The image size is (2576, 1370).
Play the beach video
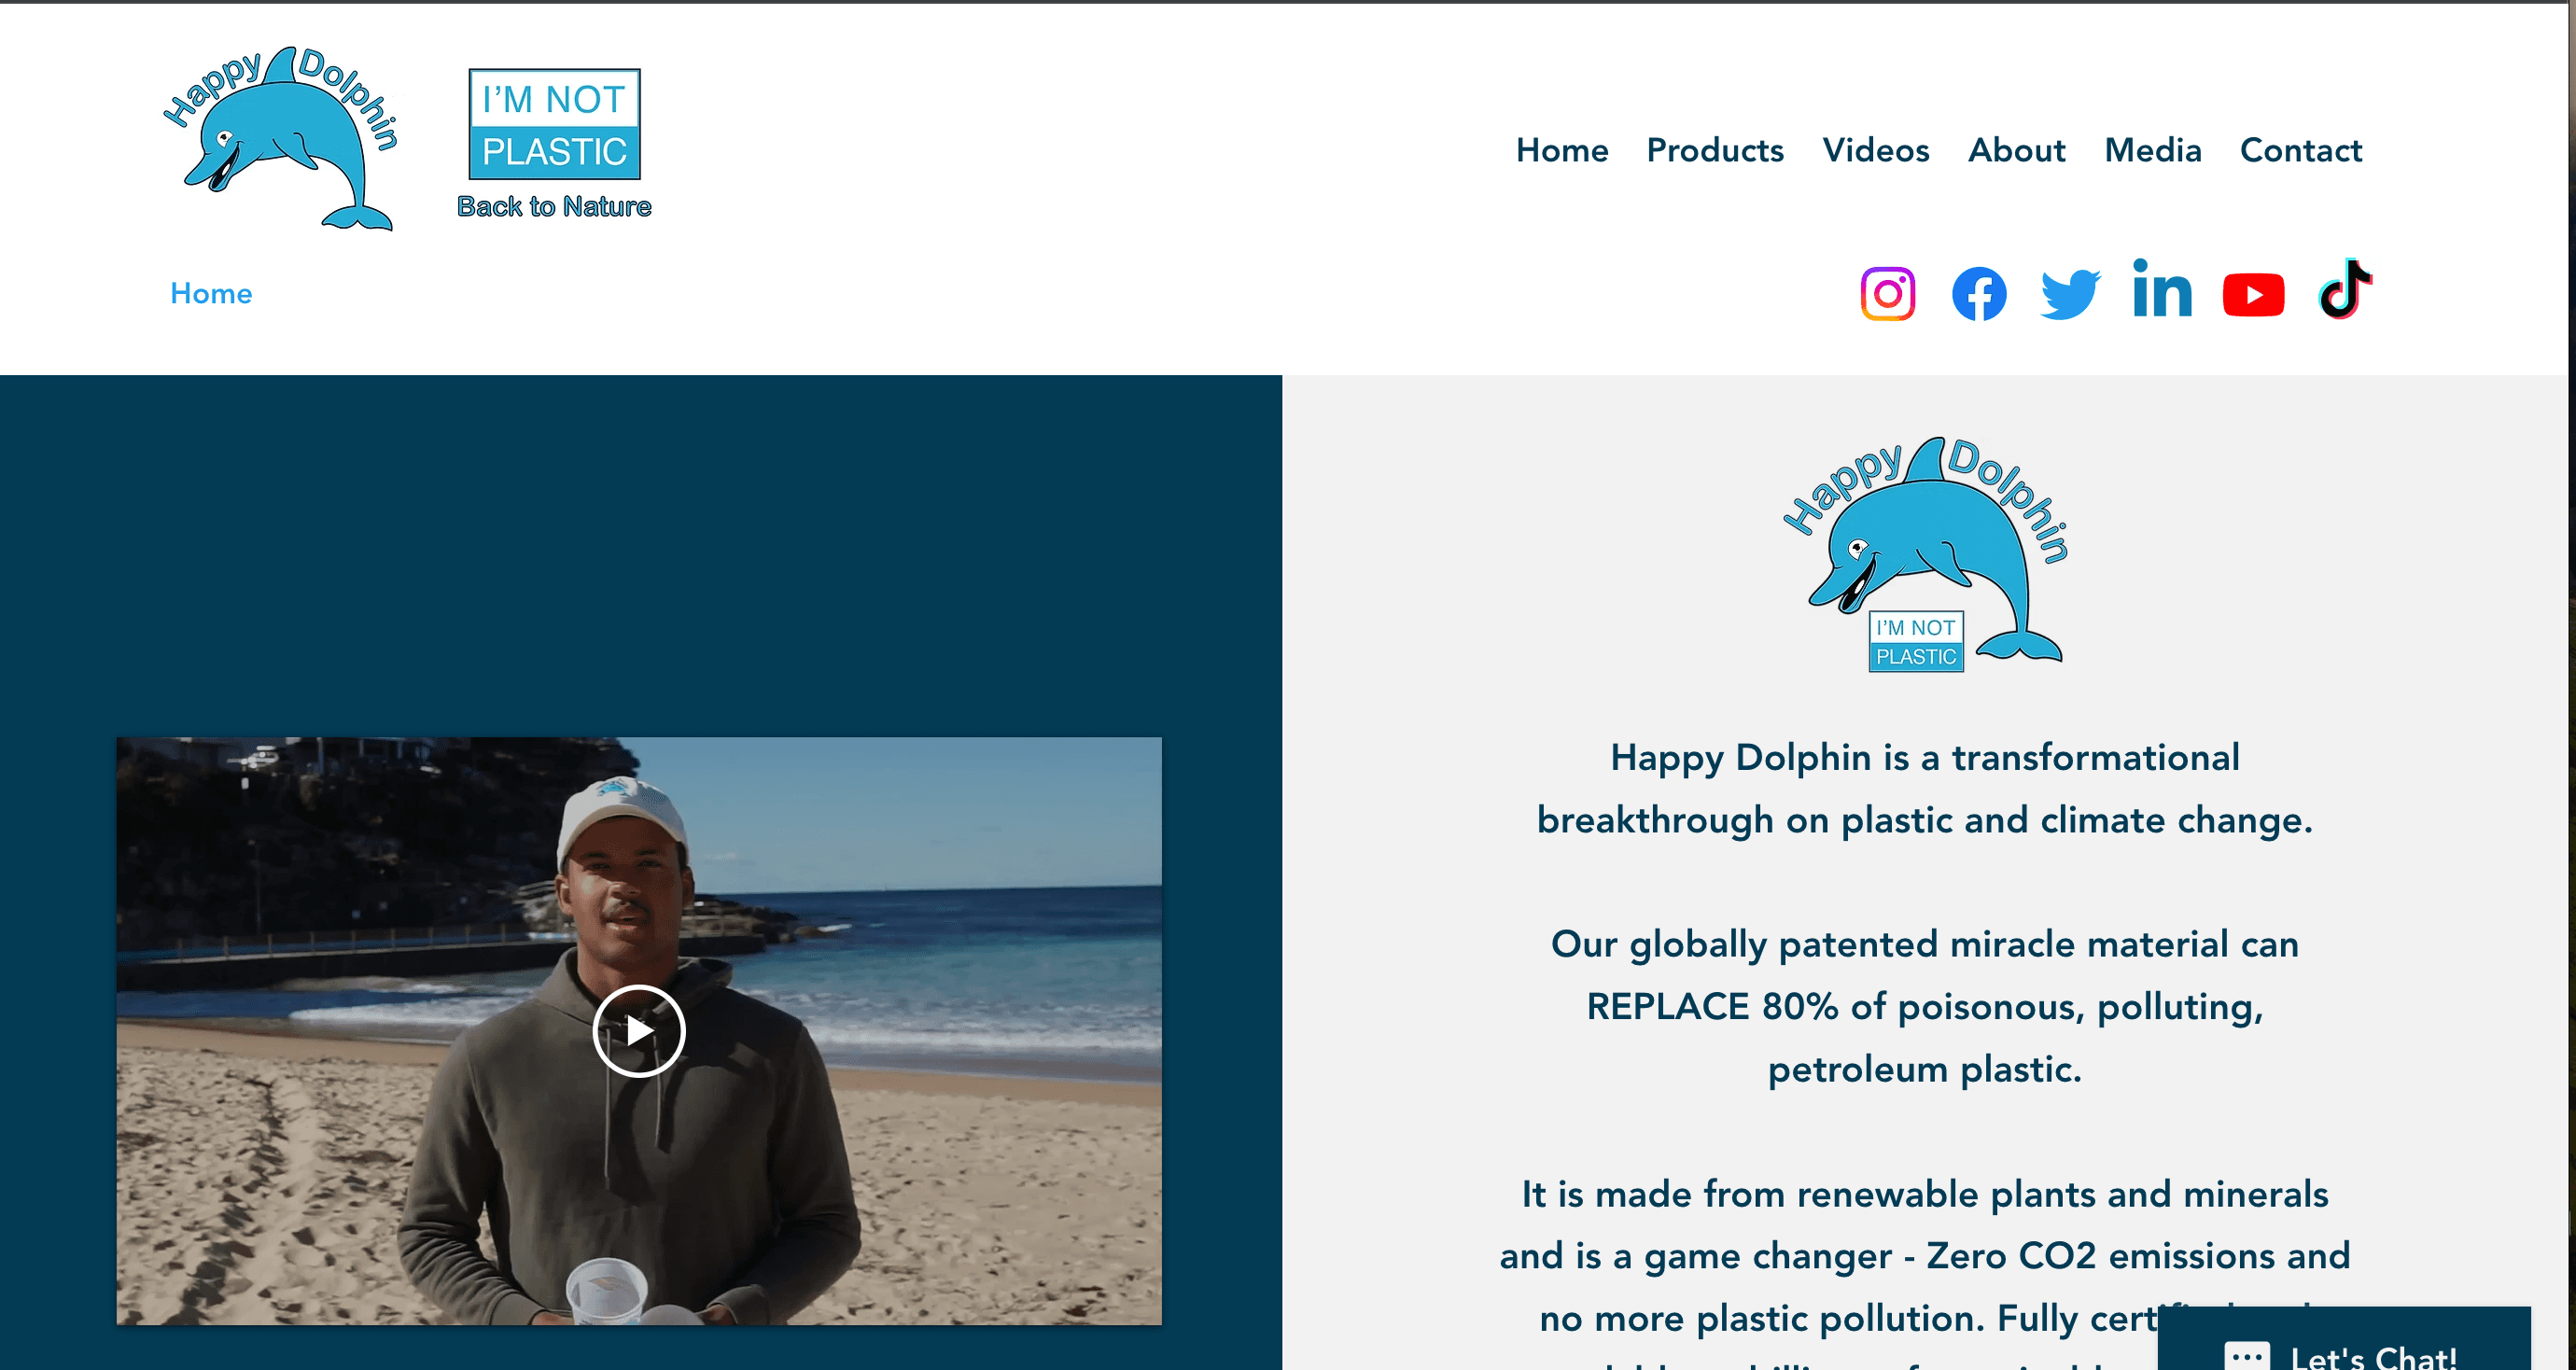click(x=638, y=1030)
